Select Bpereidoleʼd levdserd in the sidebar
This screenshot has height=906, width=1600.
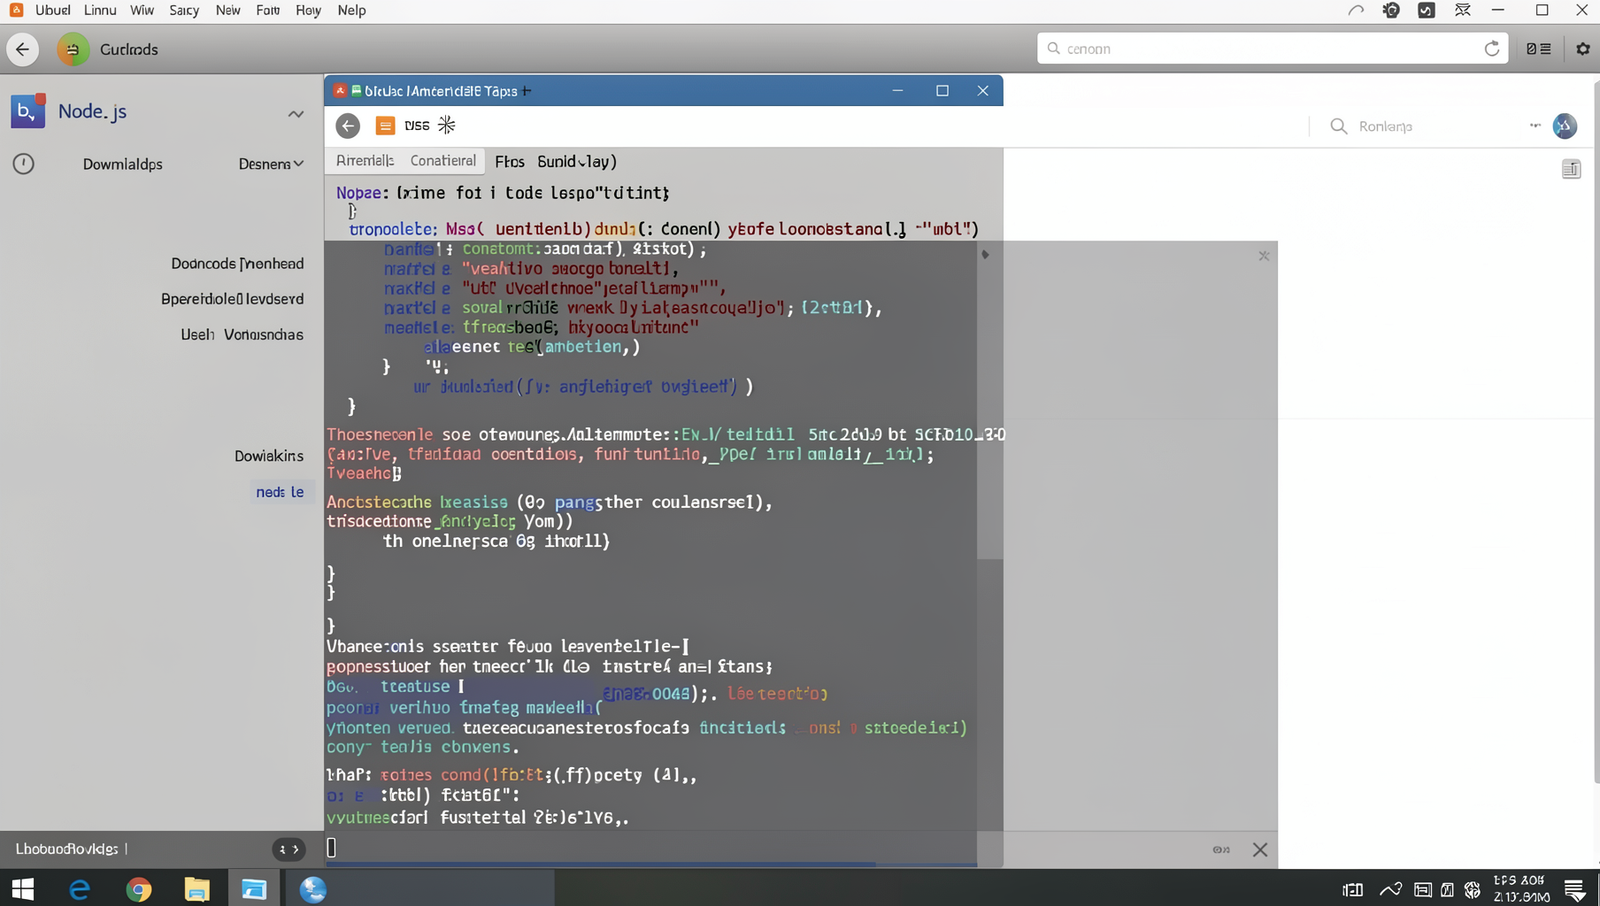[x=232, y=299]
